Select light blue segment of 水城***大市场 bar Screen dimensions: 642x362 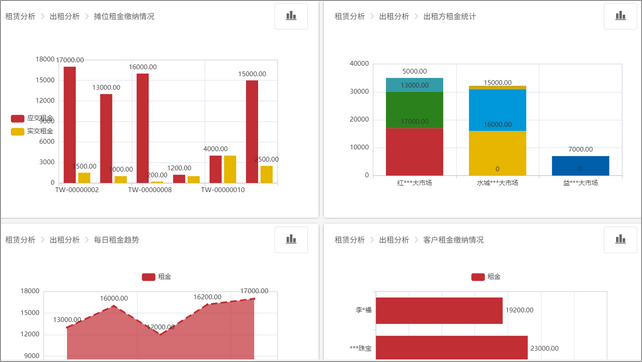tap(497, 110)
